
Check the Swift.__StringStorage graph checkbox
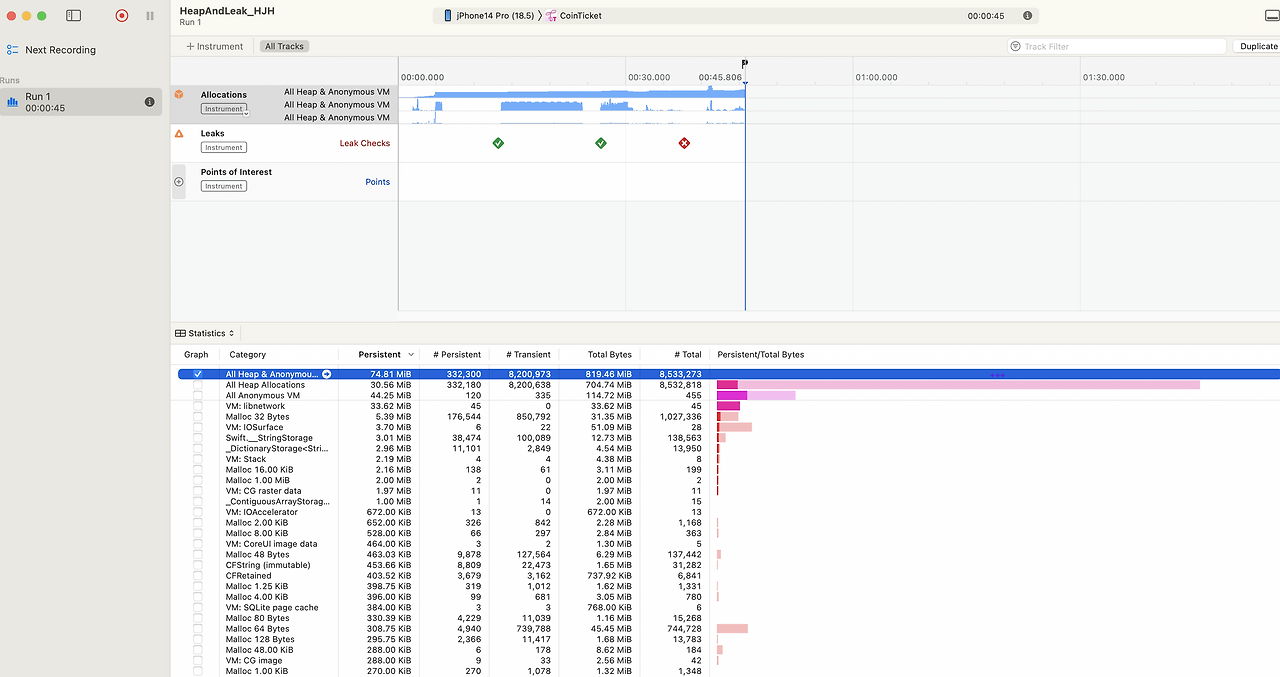click(x=197, y=438)
